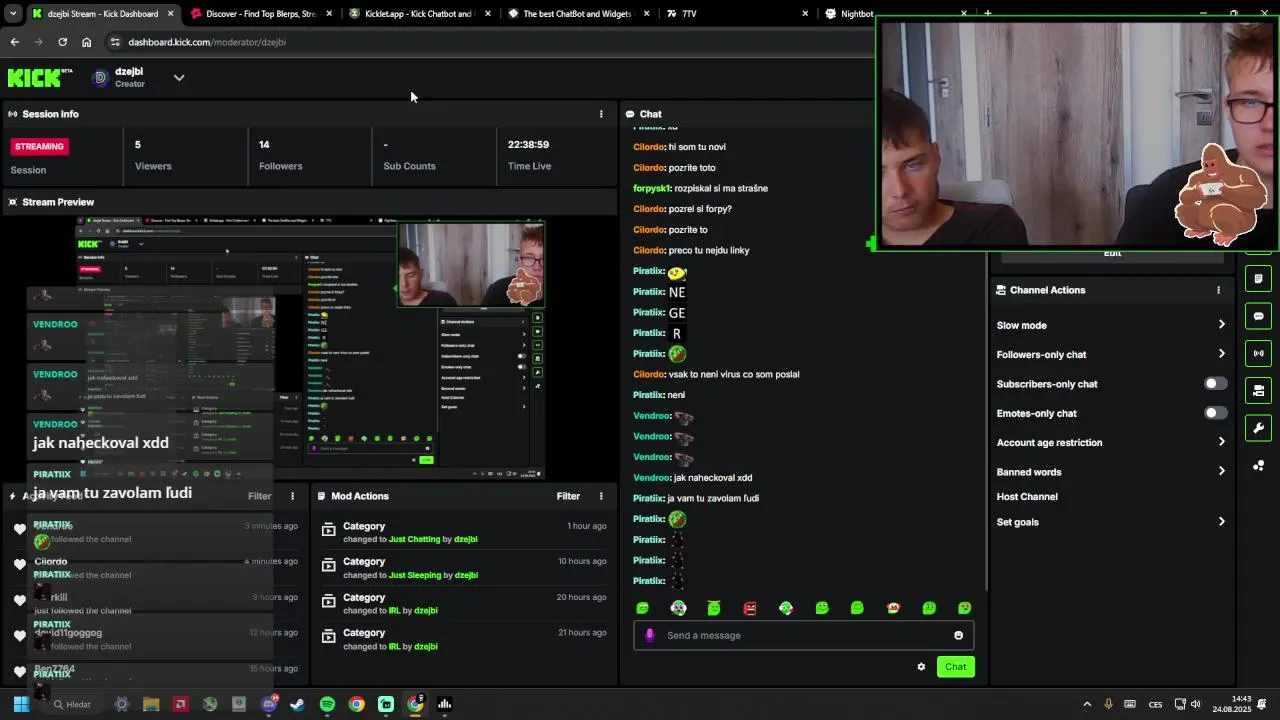Screen dimensions: 1280x720
Task: Click the STREAMING status badge
Action: pyautogui.click(x=39, y=146)
